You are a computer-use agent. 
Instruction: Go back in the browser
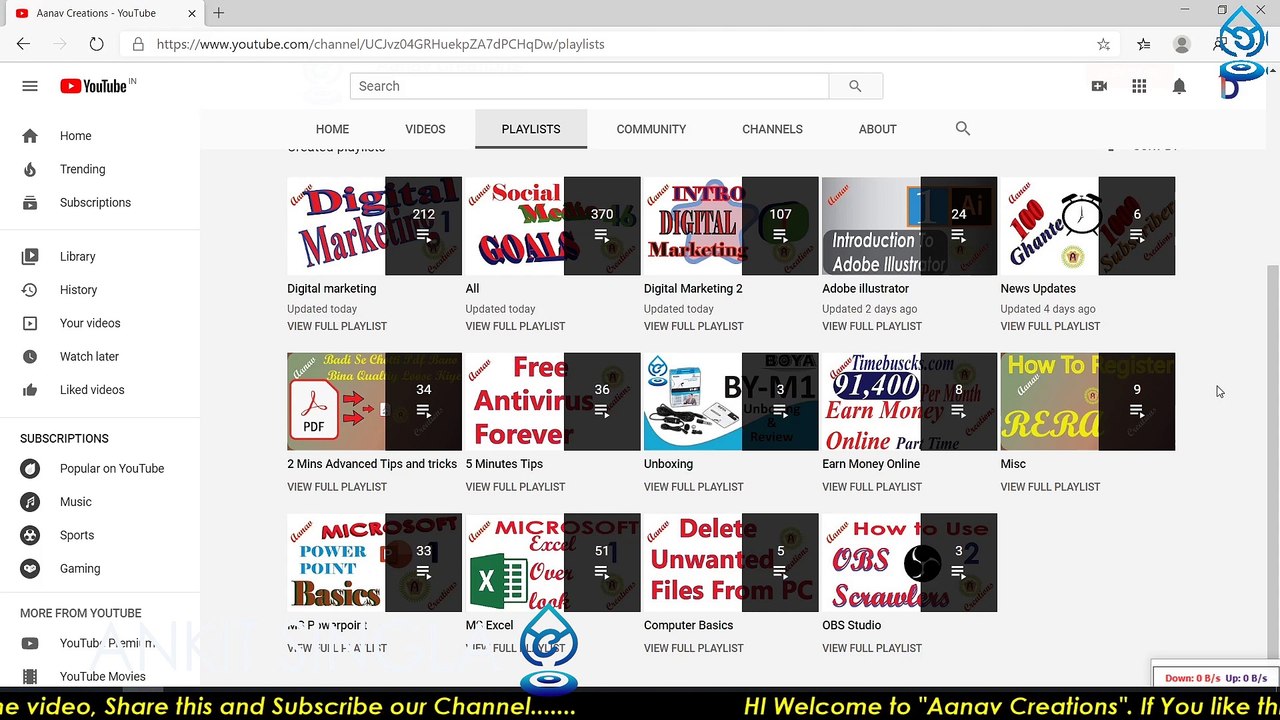coord(23,44)
